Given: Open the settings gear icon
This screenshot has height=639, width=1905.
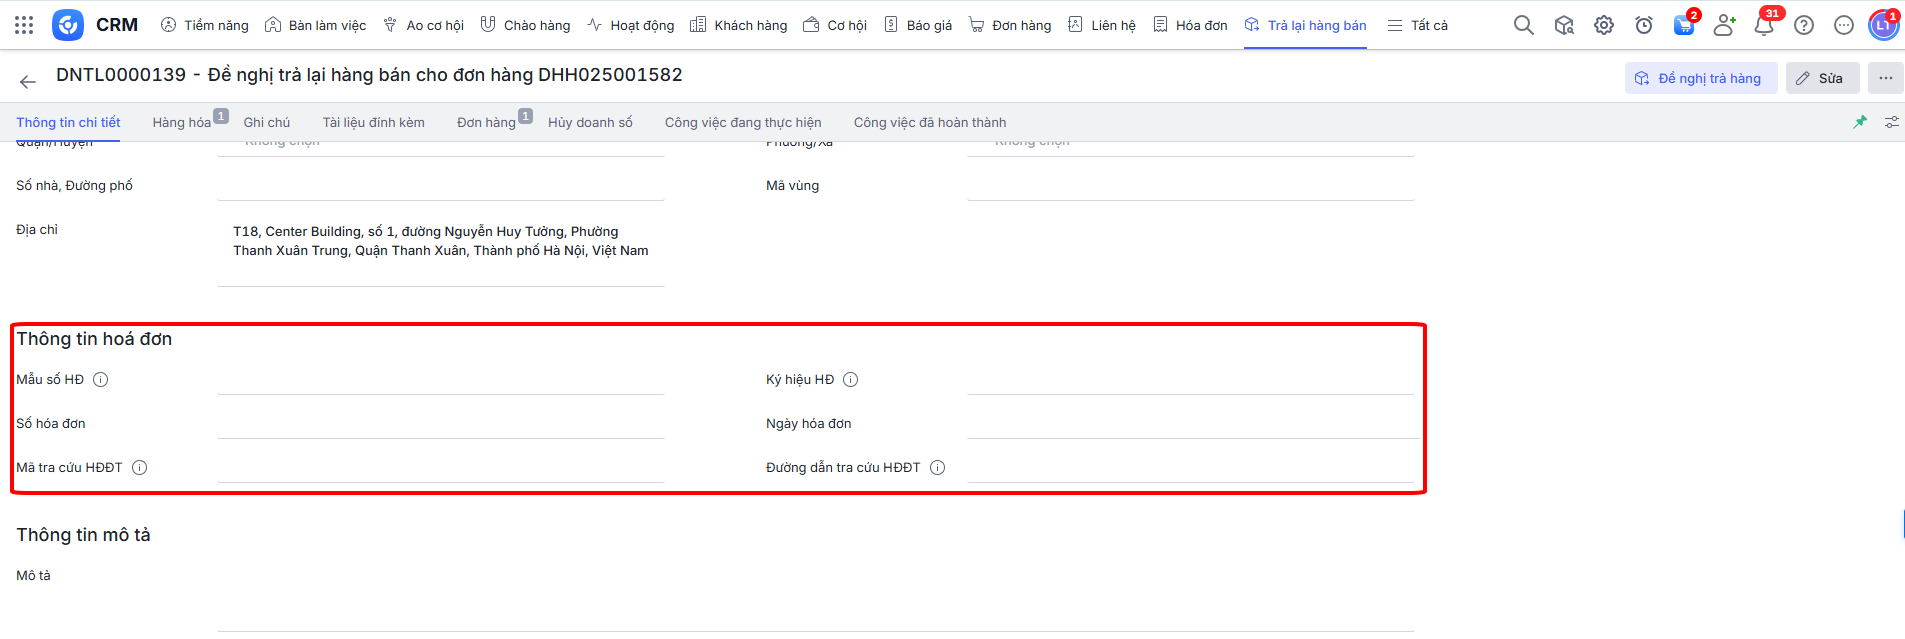Looking at the screenshot, I should pyautogui.click(x=1604, y=25).
